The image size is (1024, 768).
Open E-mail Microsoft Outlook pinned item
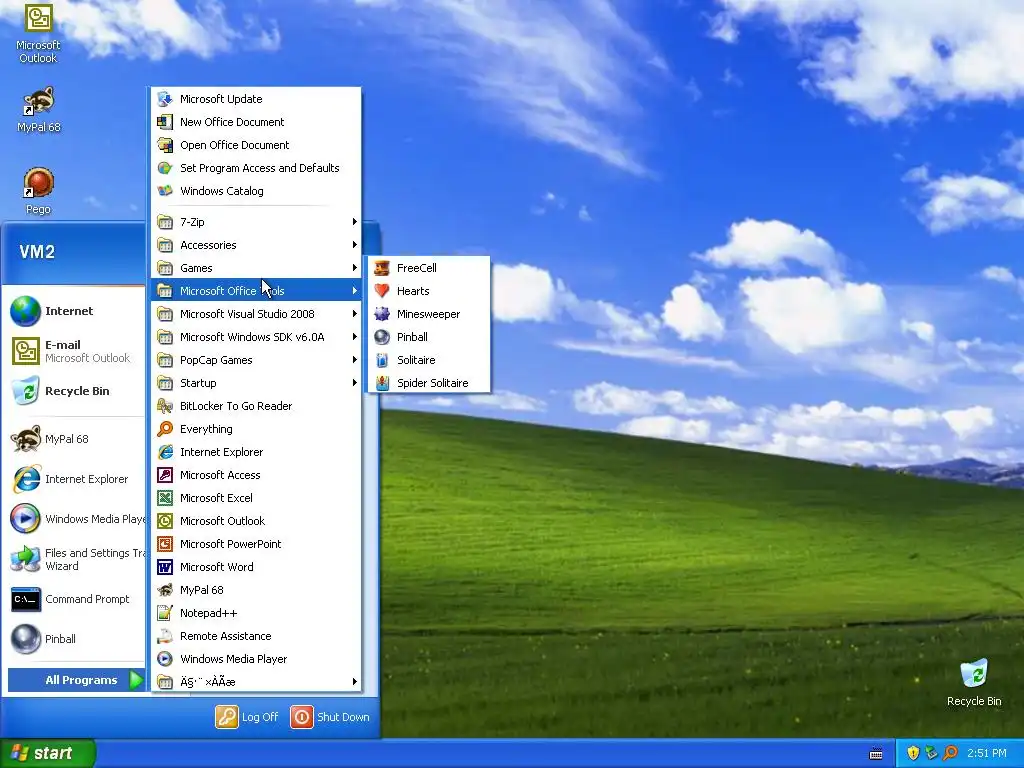tap(72, 351)
